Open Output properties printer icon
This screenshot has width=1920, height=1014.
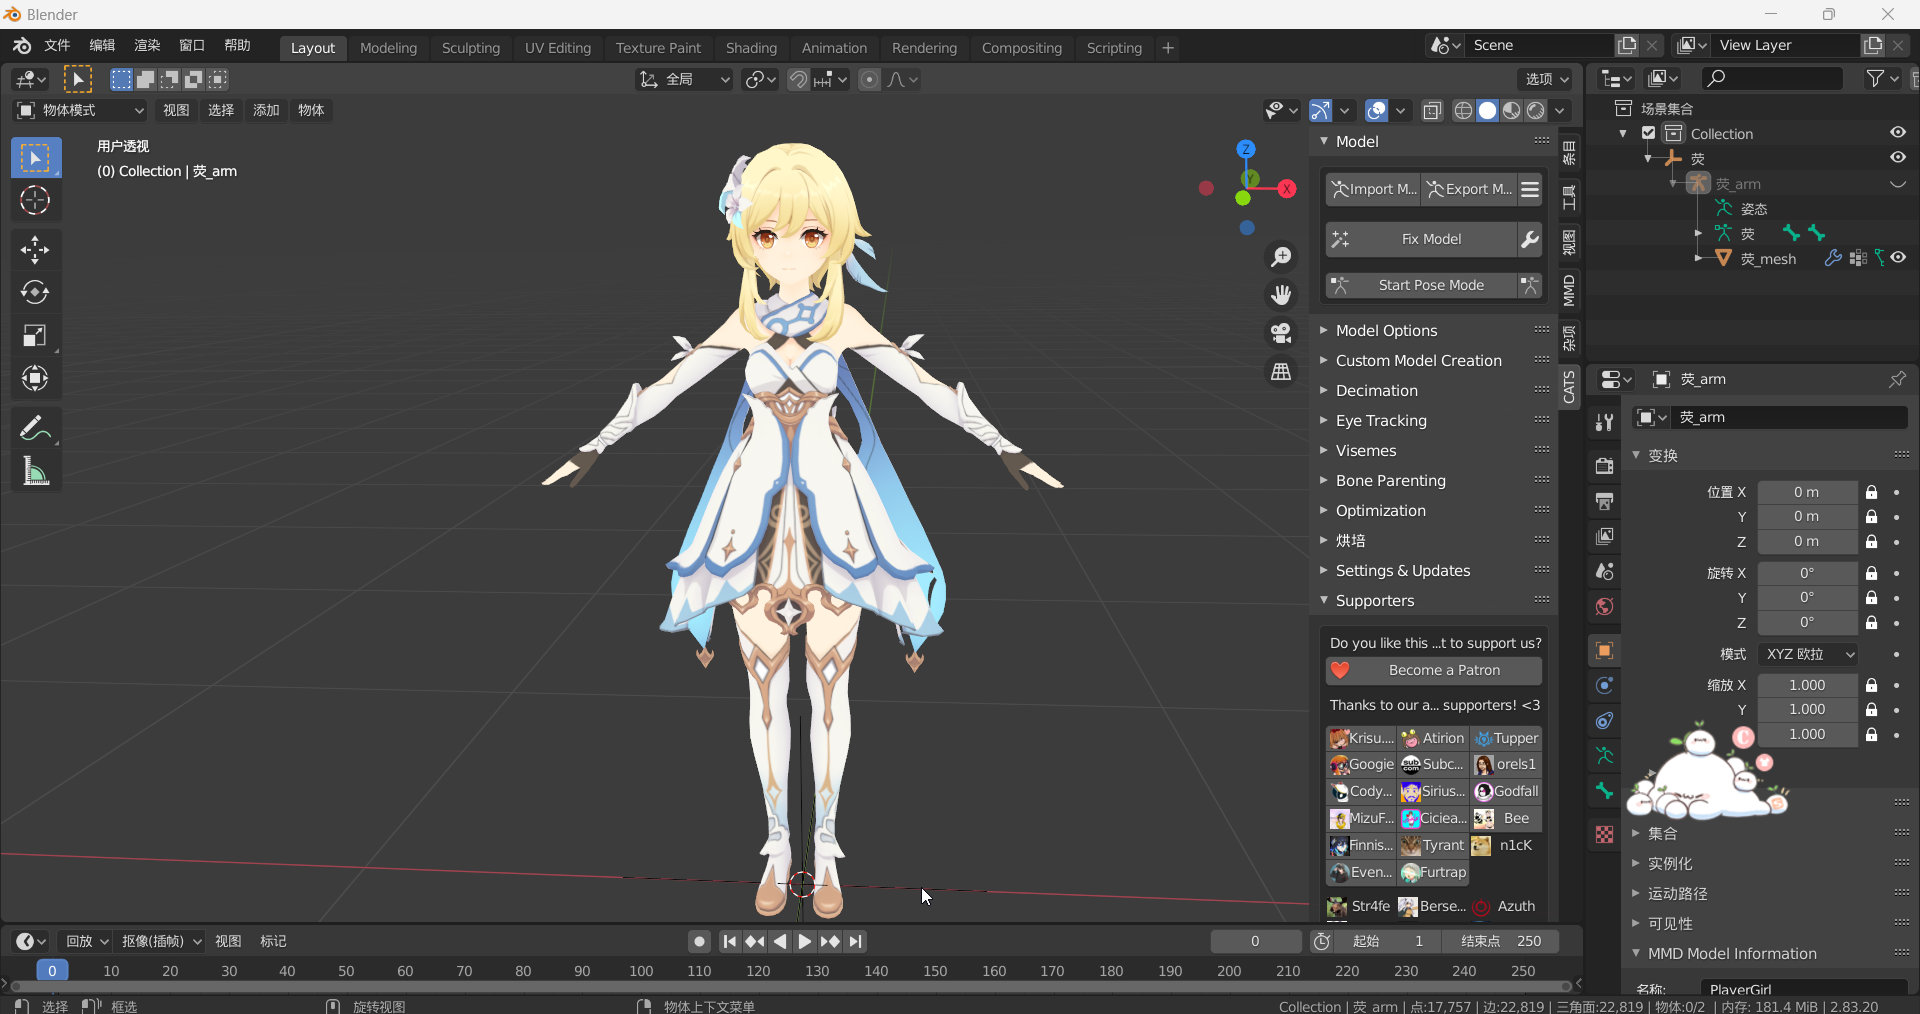coord(1604,501)
